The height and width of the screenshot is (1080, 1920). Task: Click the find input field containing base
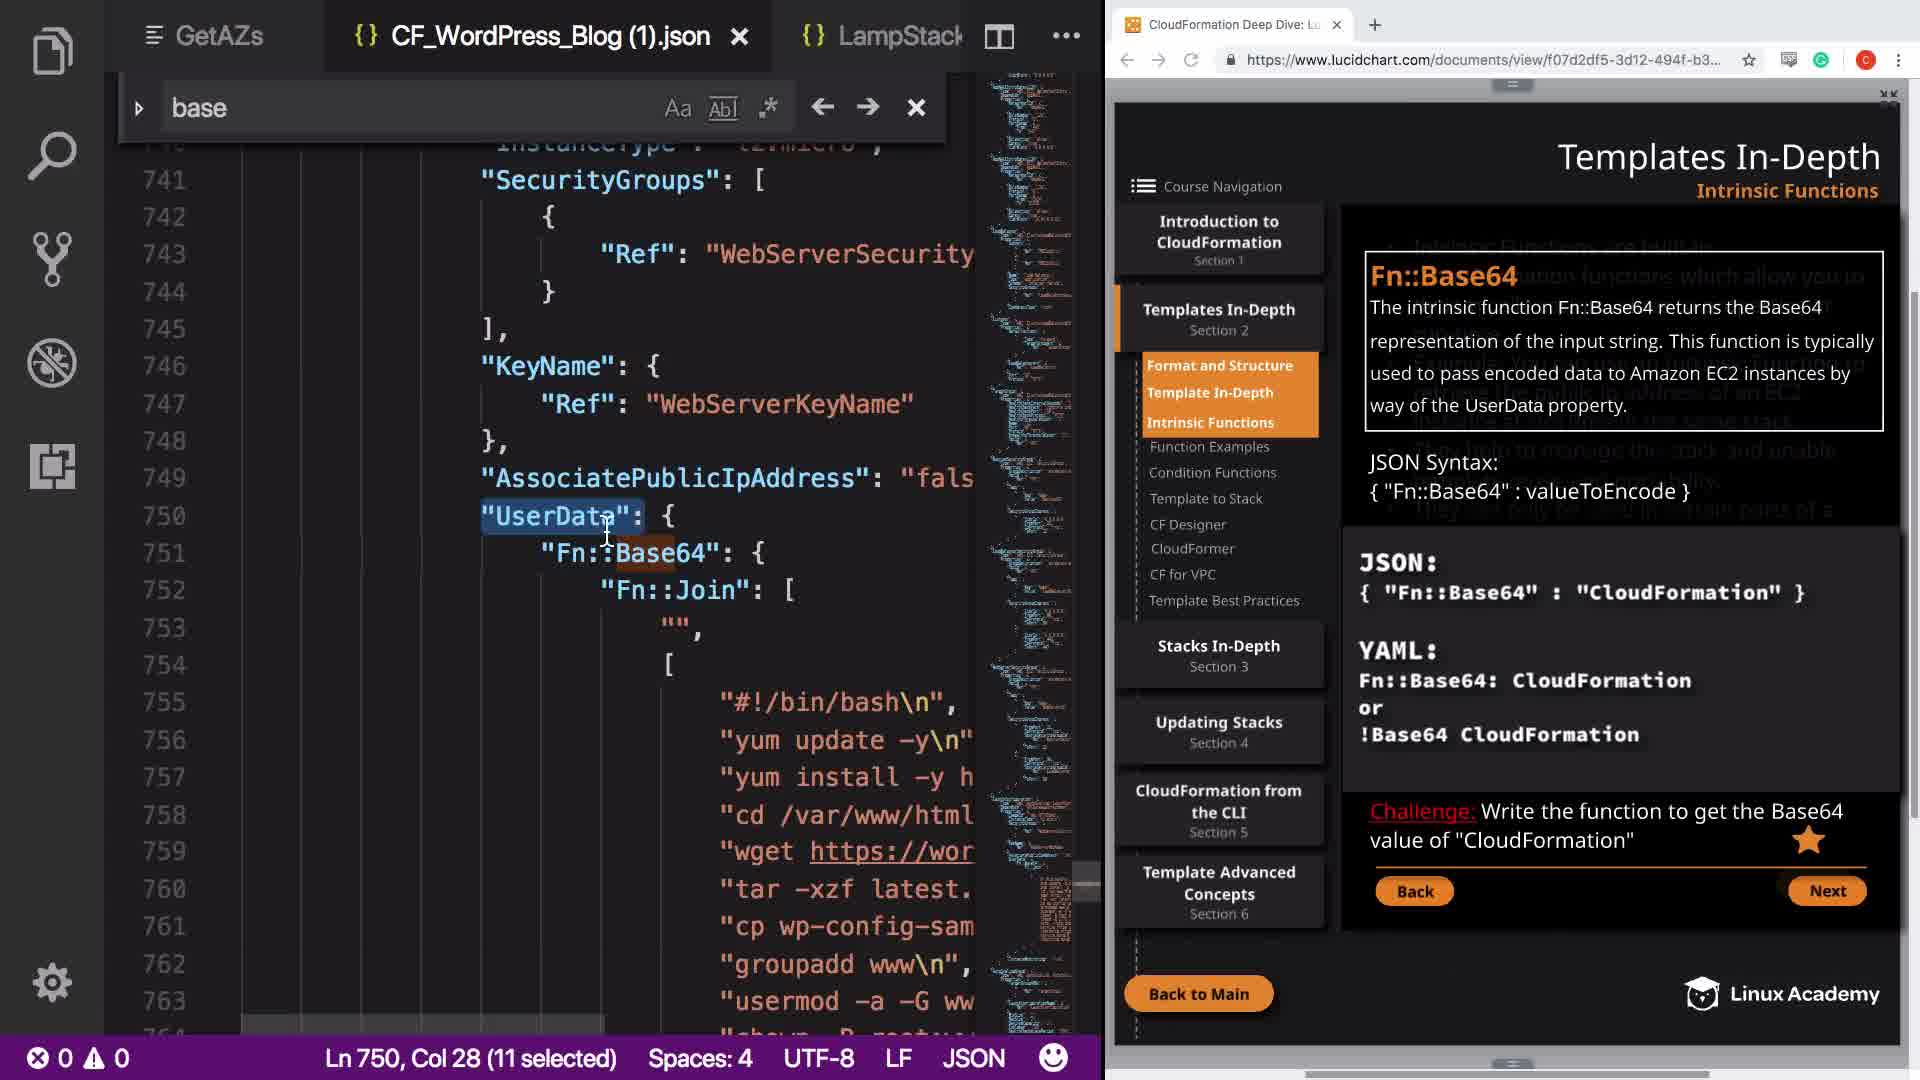tap(400, 108)
